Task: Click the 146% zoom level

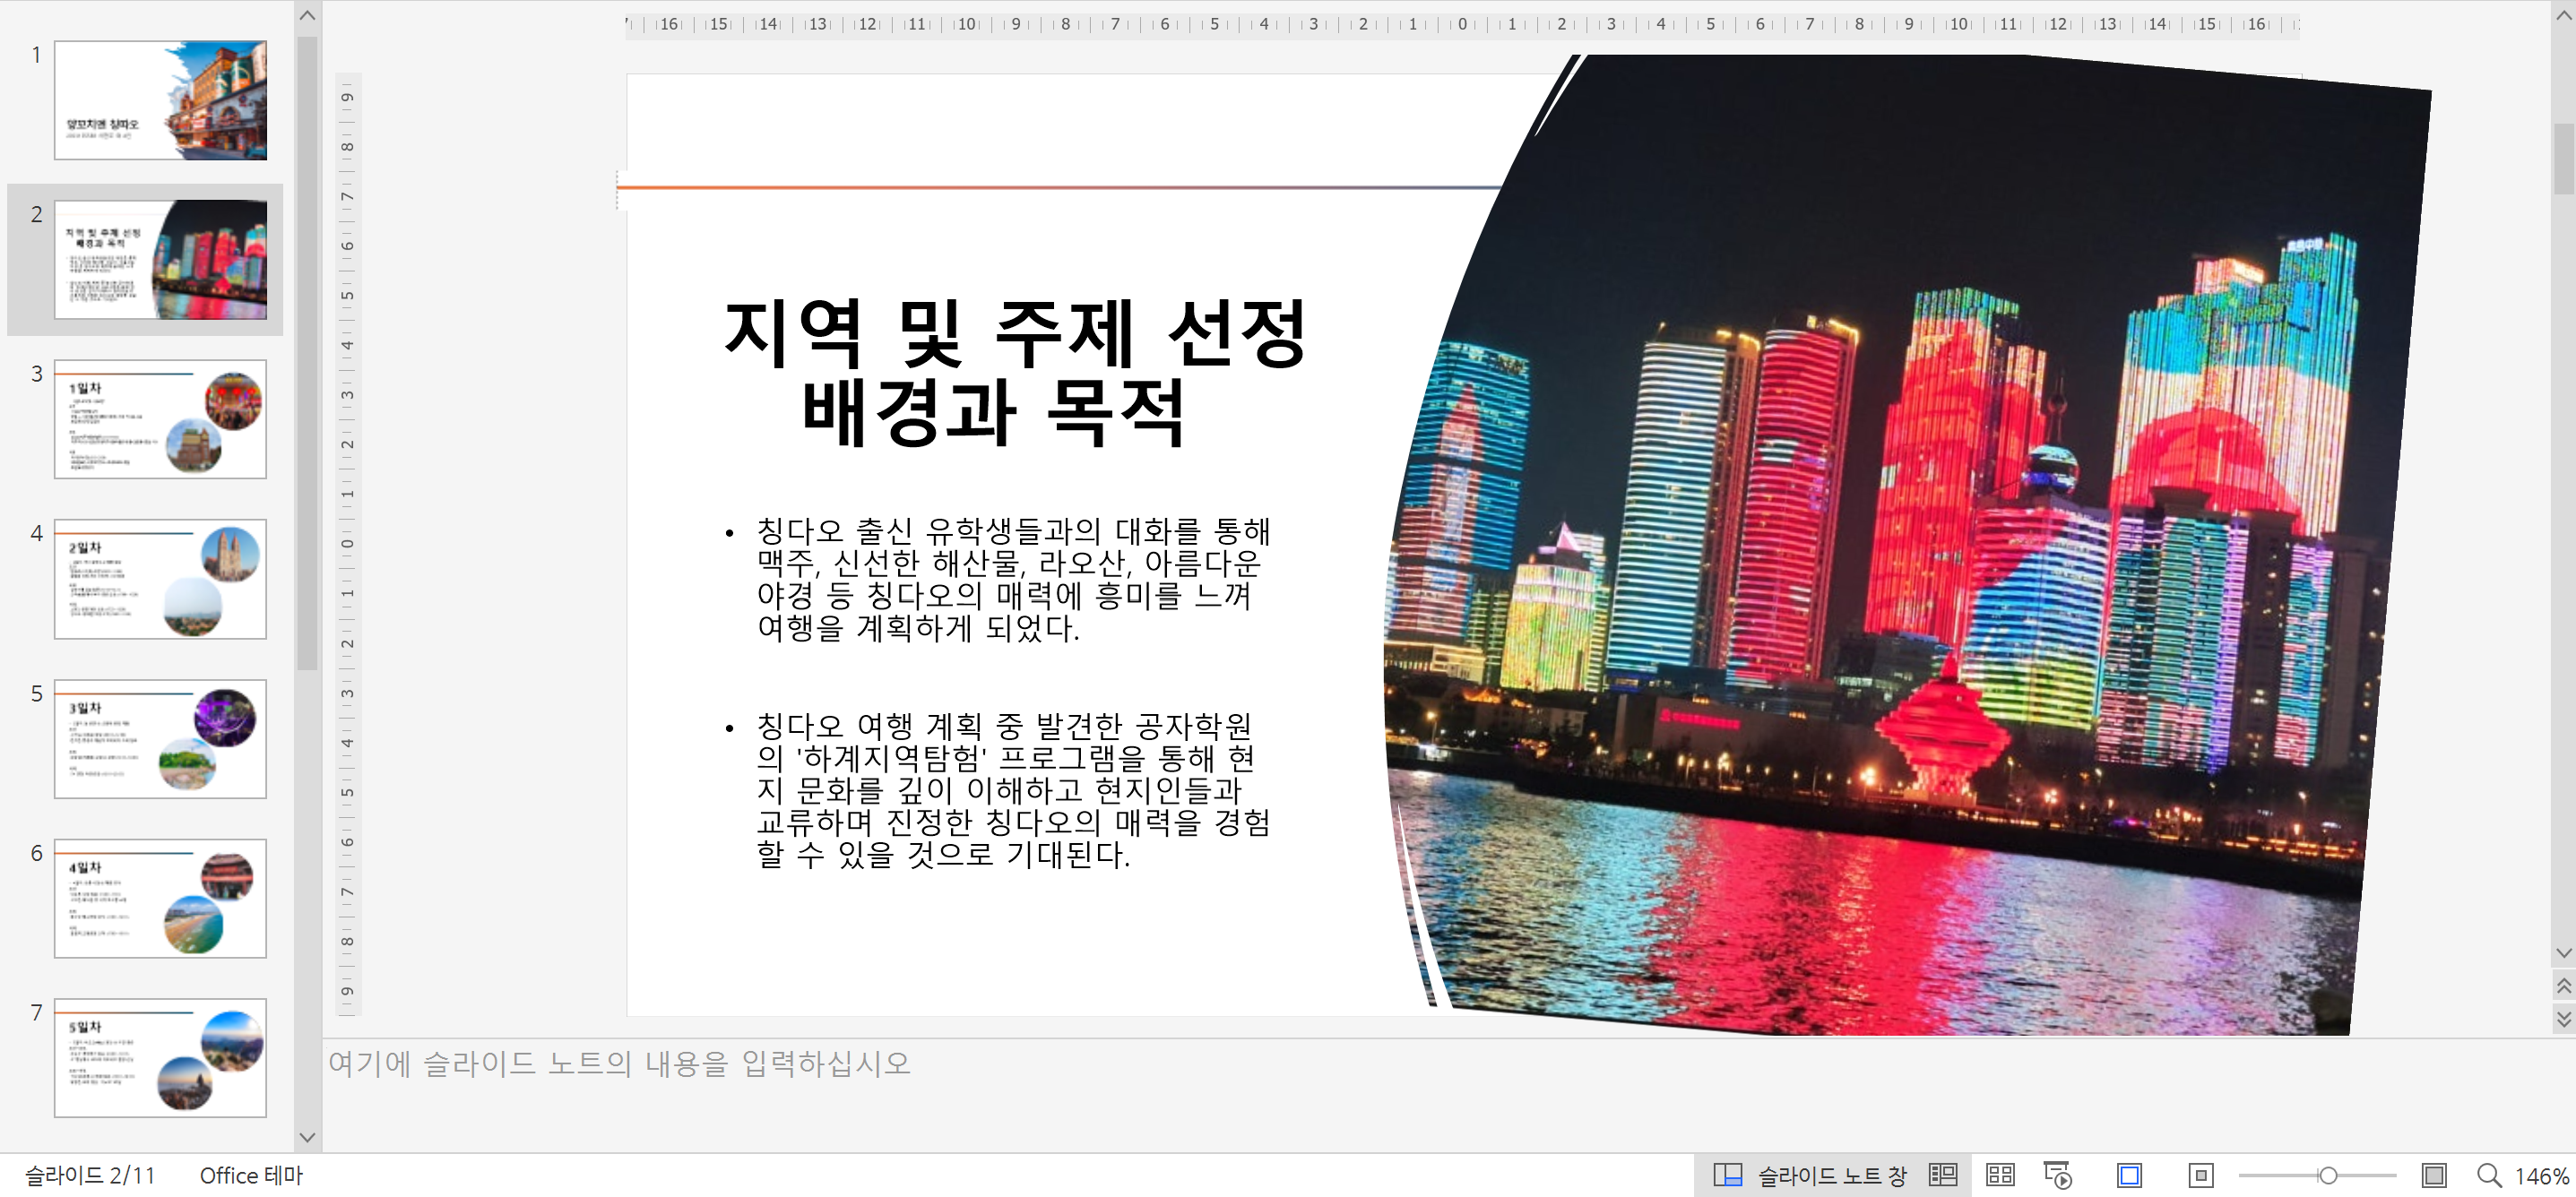Action: (x=2540, y=1176)
